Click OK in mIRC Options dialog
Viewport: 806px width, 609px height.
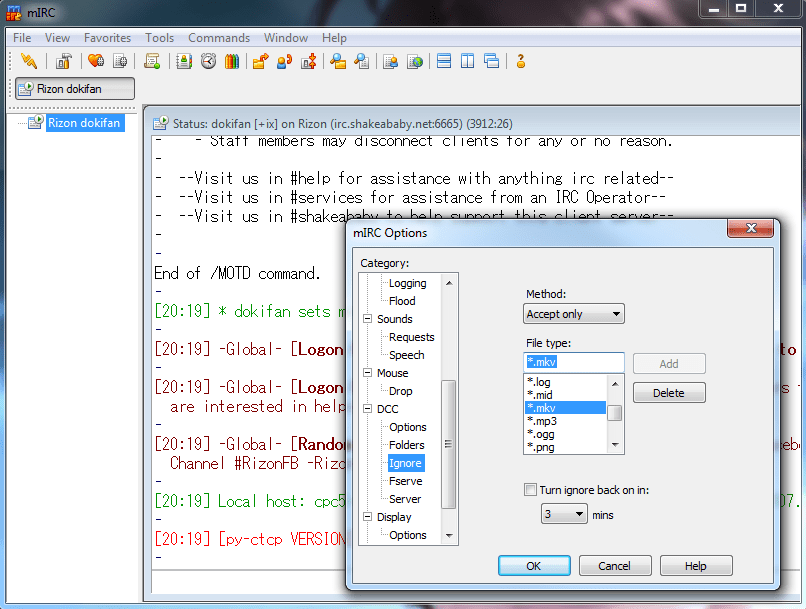coord(534,565)
